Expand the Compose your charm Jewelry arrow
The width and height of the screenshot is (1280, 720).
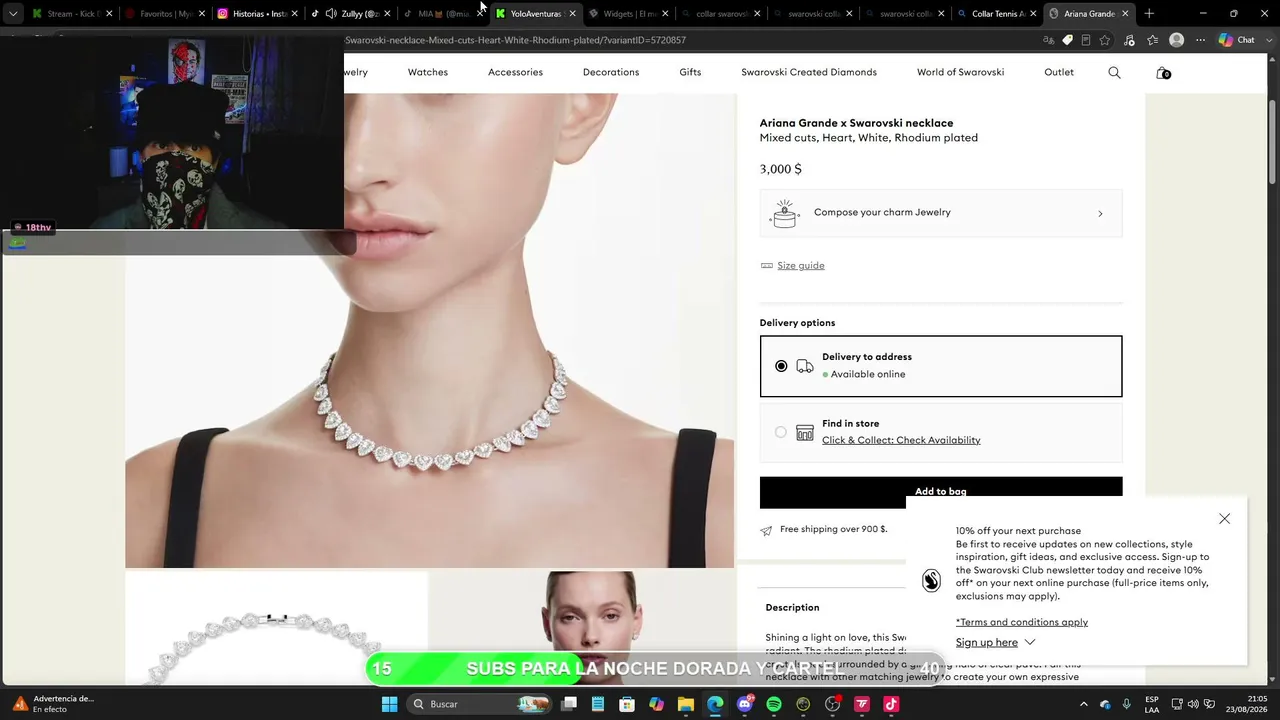click(x=1100, y=213)
